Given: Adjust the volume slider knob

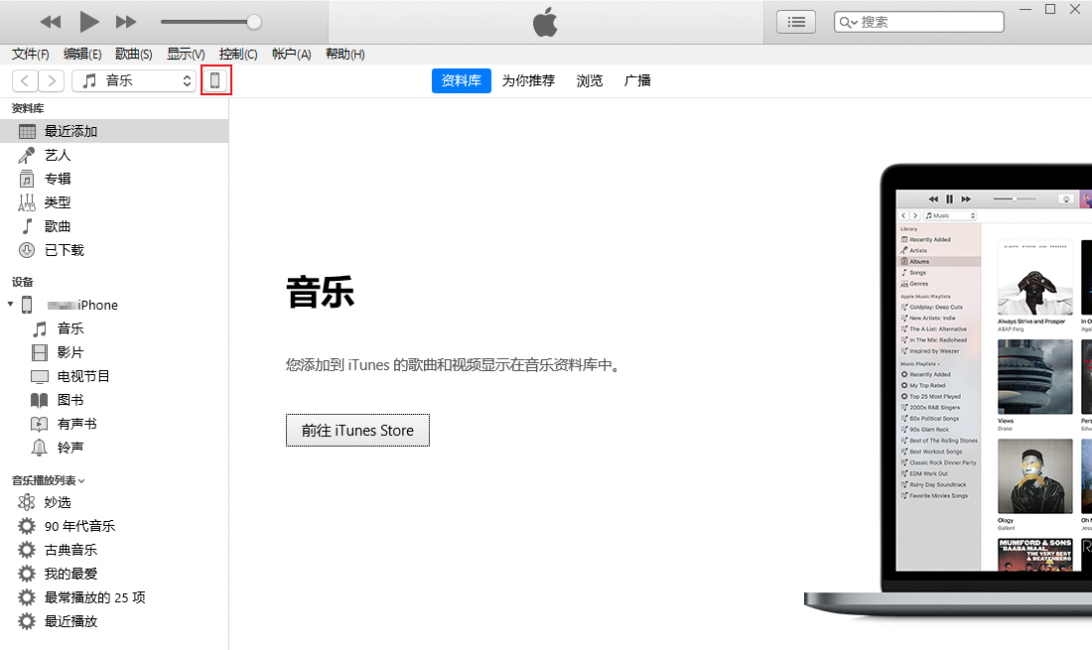Looking at the screenshot, I should pyautogui.click(x=254, y=22).
